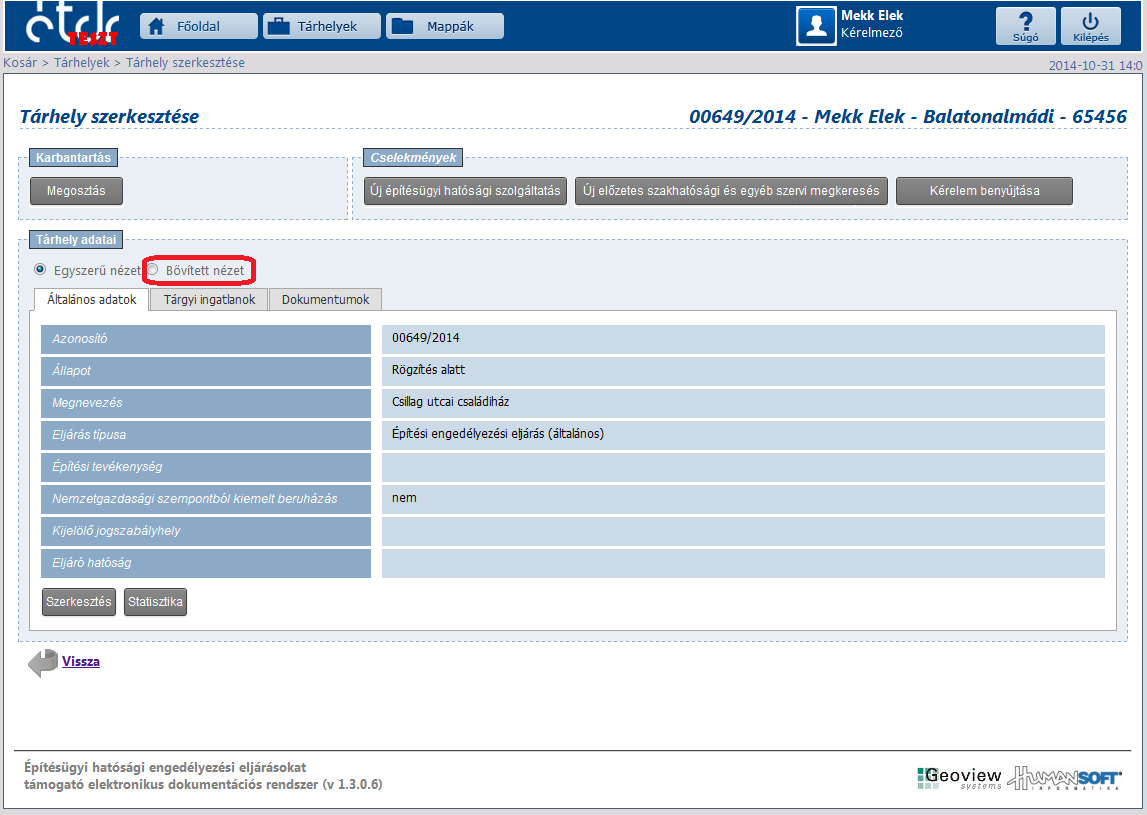Click the Geoview systems logo
The image size is (1147, 815).
pyautogui.click(x=959, y=778)
